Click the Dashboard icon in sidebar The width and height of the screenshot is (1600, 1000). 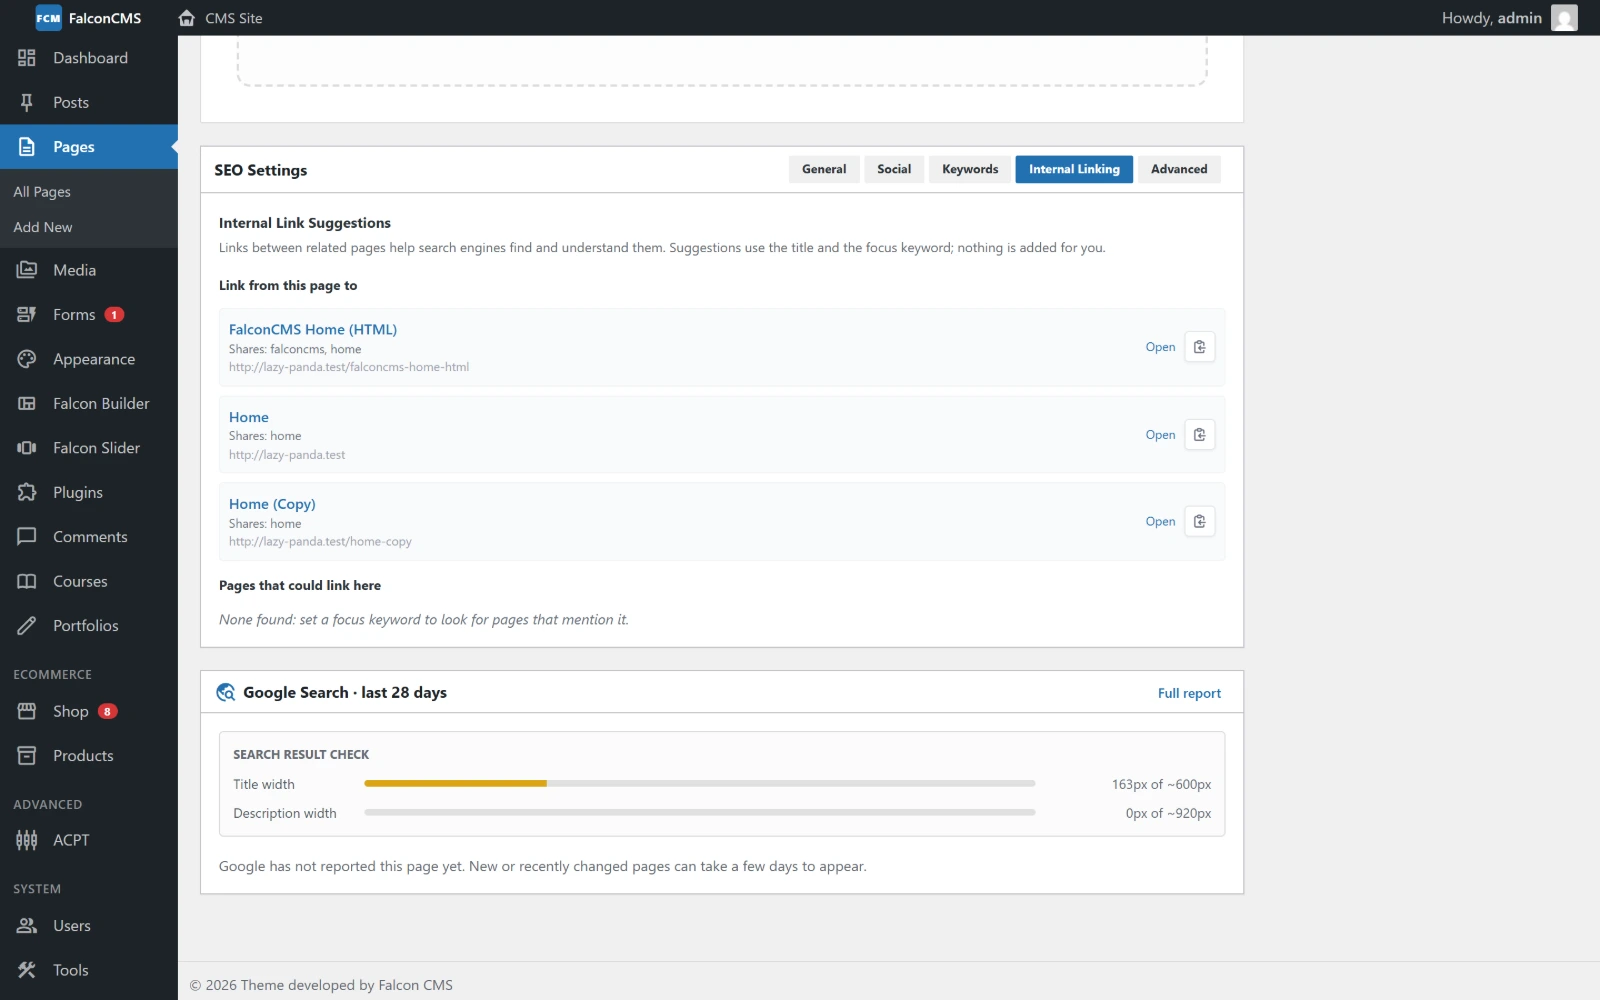coord(27,58)
